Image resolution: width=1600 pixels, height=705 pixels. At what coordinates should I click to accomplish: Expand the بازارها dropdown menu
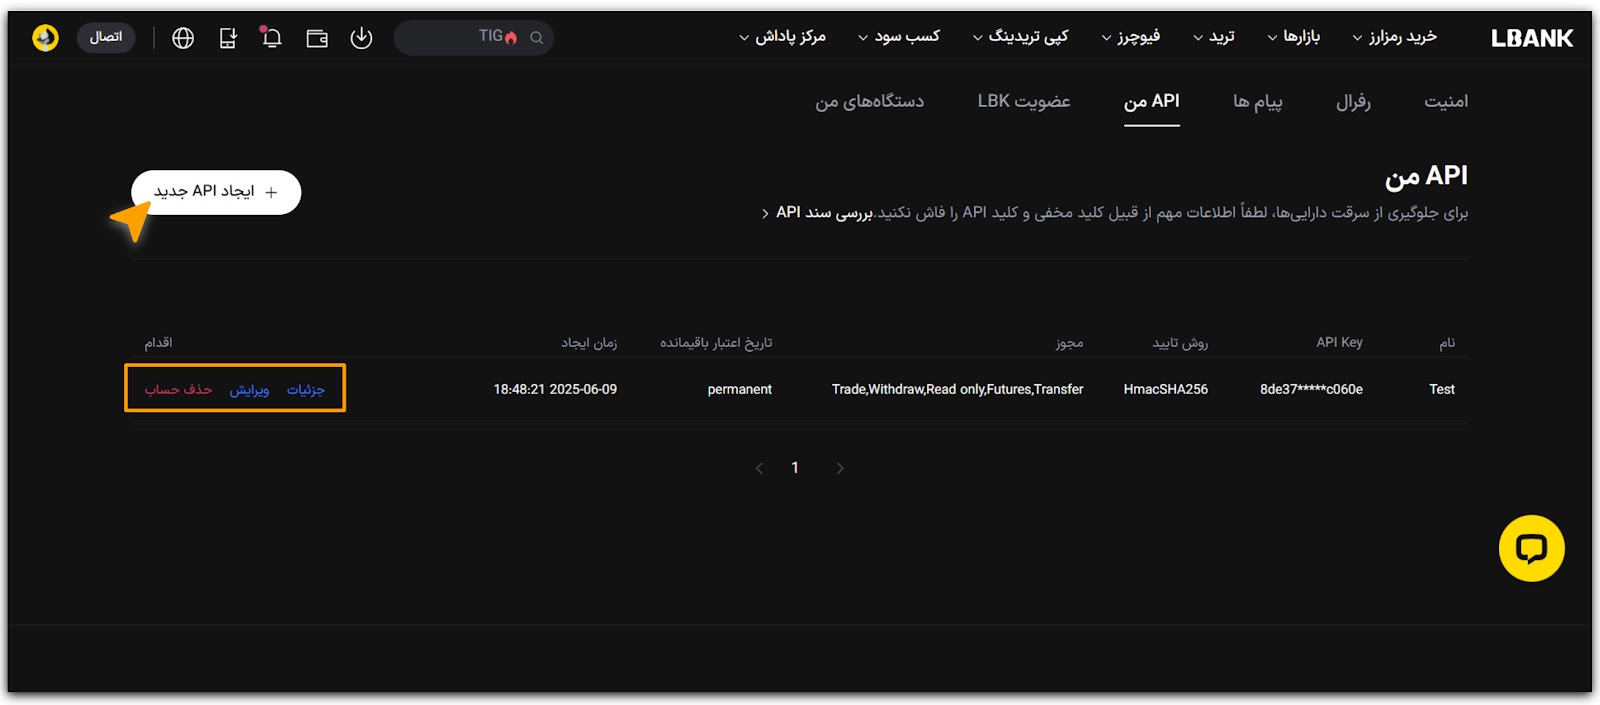[x=1293, y=37]
